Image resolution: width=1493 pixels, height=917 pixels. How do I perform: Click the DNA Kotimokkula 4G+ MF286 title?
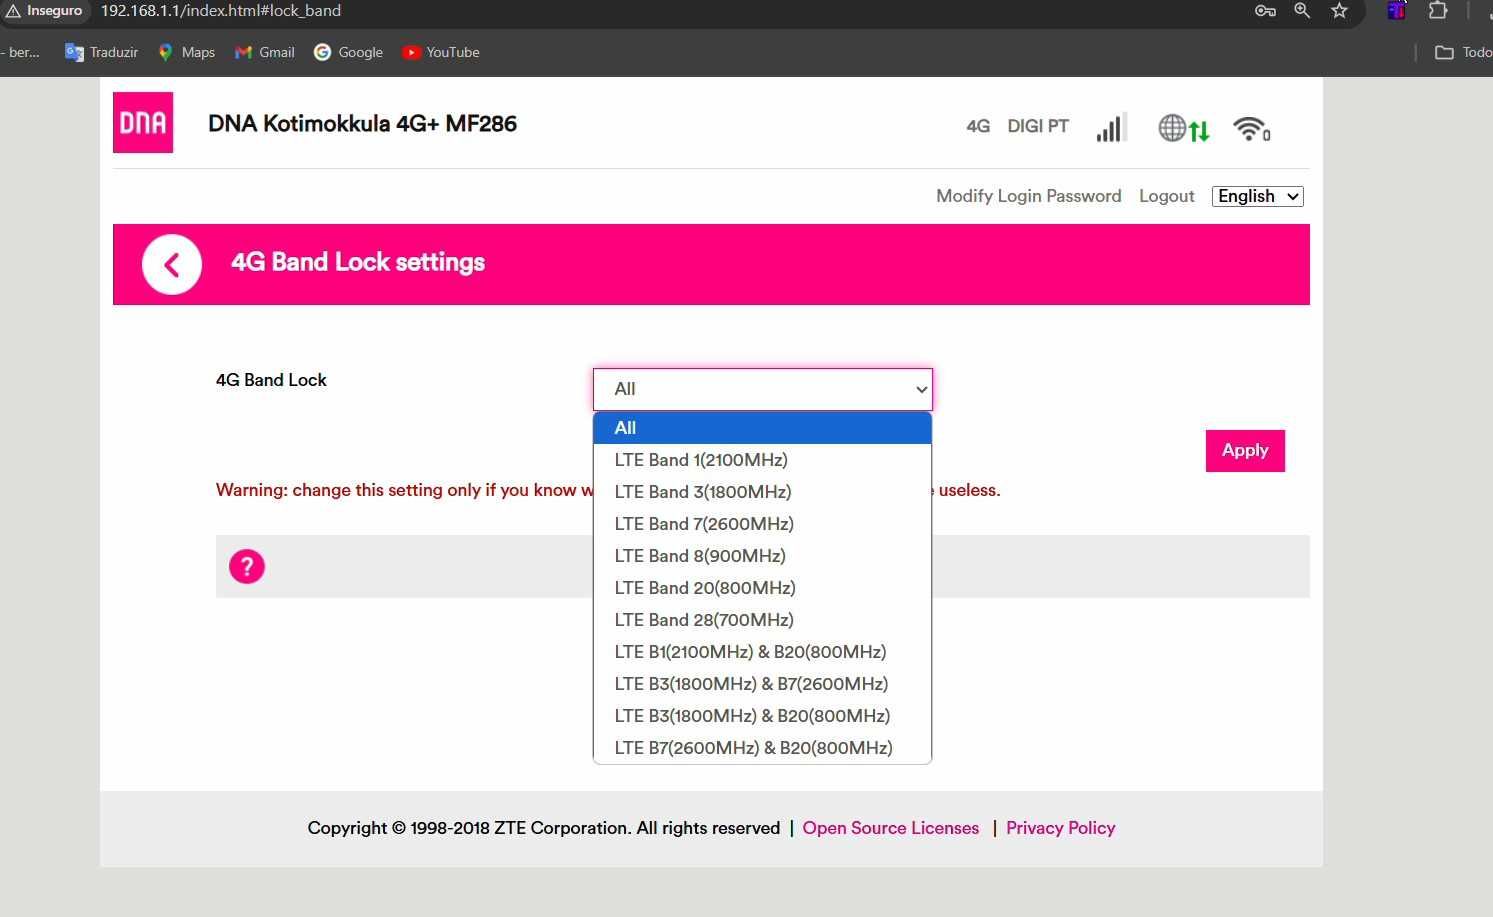tap(362, 124)
